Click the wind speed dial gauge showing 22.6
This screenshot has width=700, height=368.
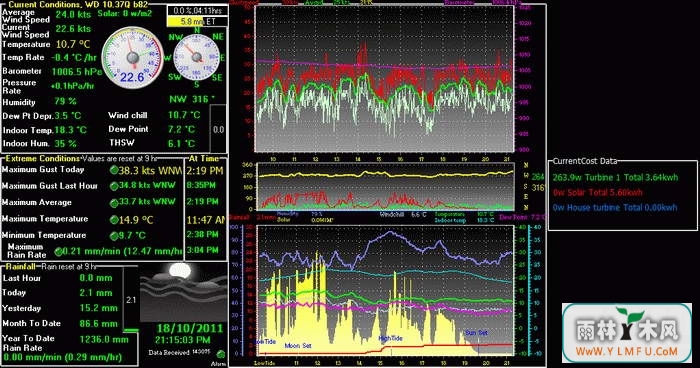(x=133, y=58)
